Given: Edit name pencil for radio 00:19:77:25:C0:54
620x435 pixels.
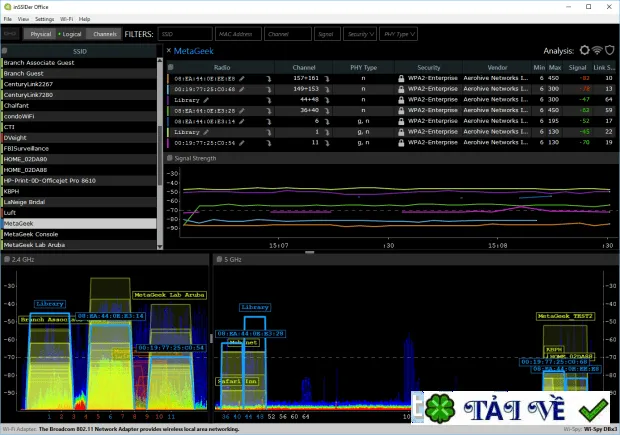Looking at the screenshot, I should (x=242, y=143).
